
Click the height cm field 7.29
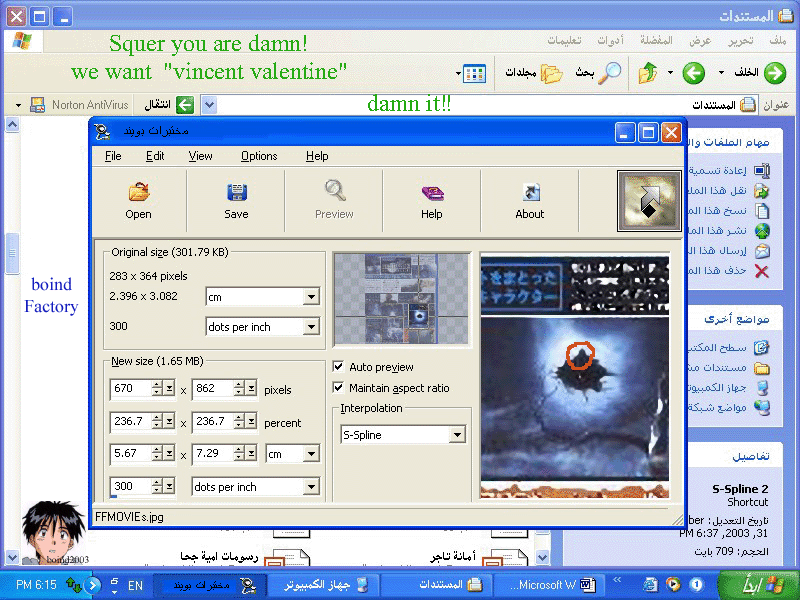213,454
